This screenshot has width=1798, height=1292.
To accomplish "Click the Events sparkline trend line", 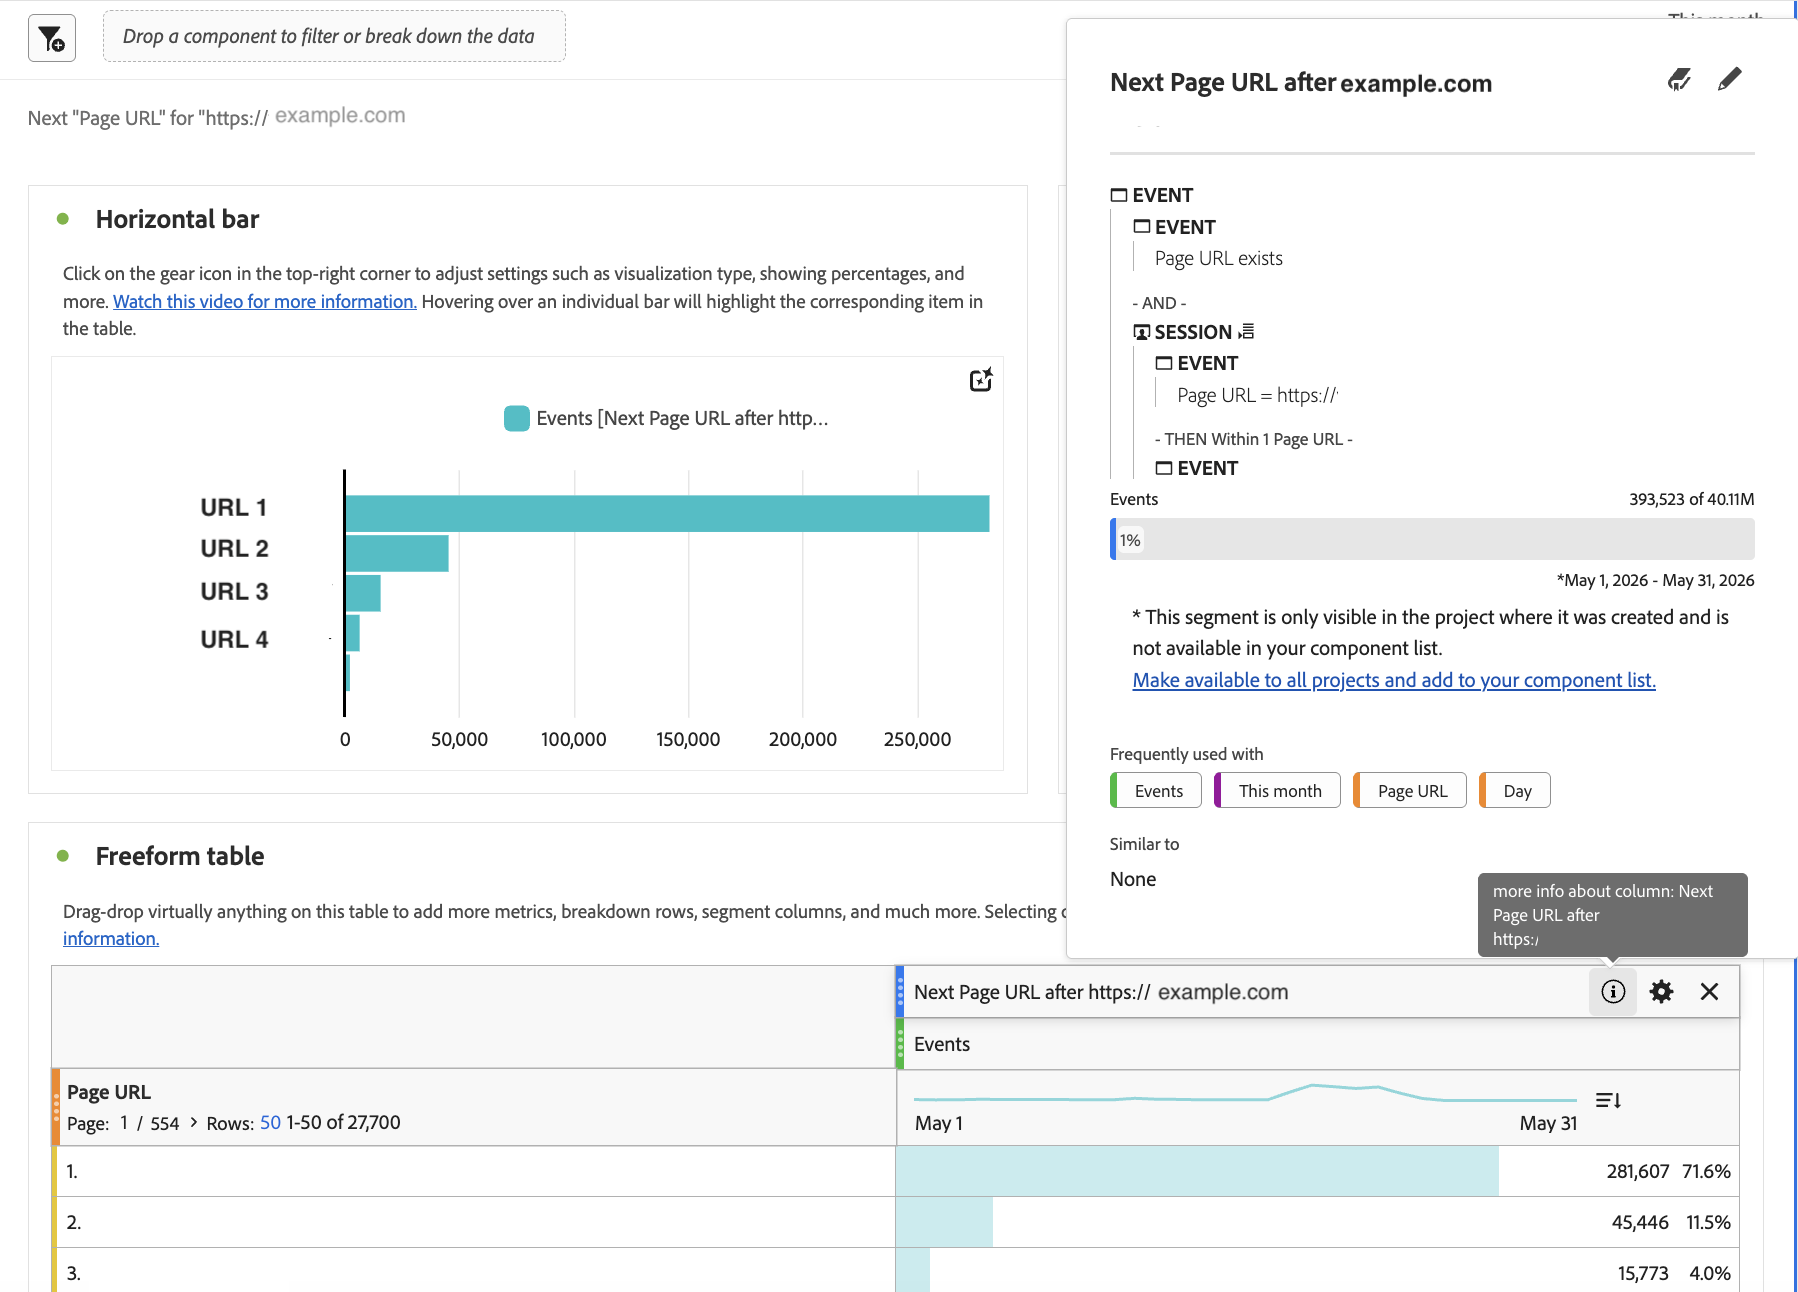I will tap(1245, 1094).
